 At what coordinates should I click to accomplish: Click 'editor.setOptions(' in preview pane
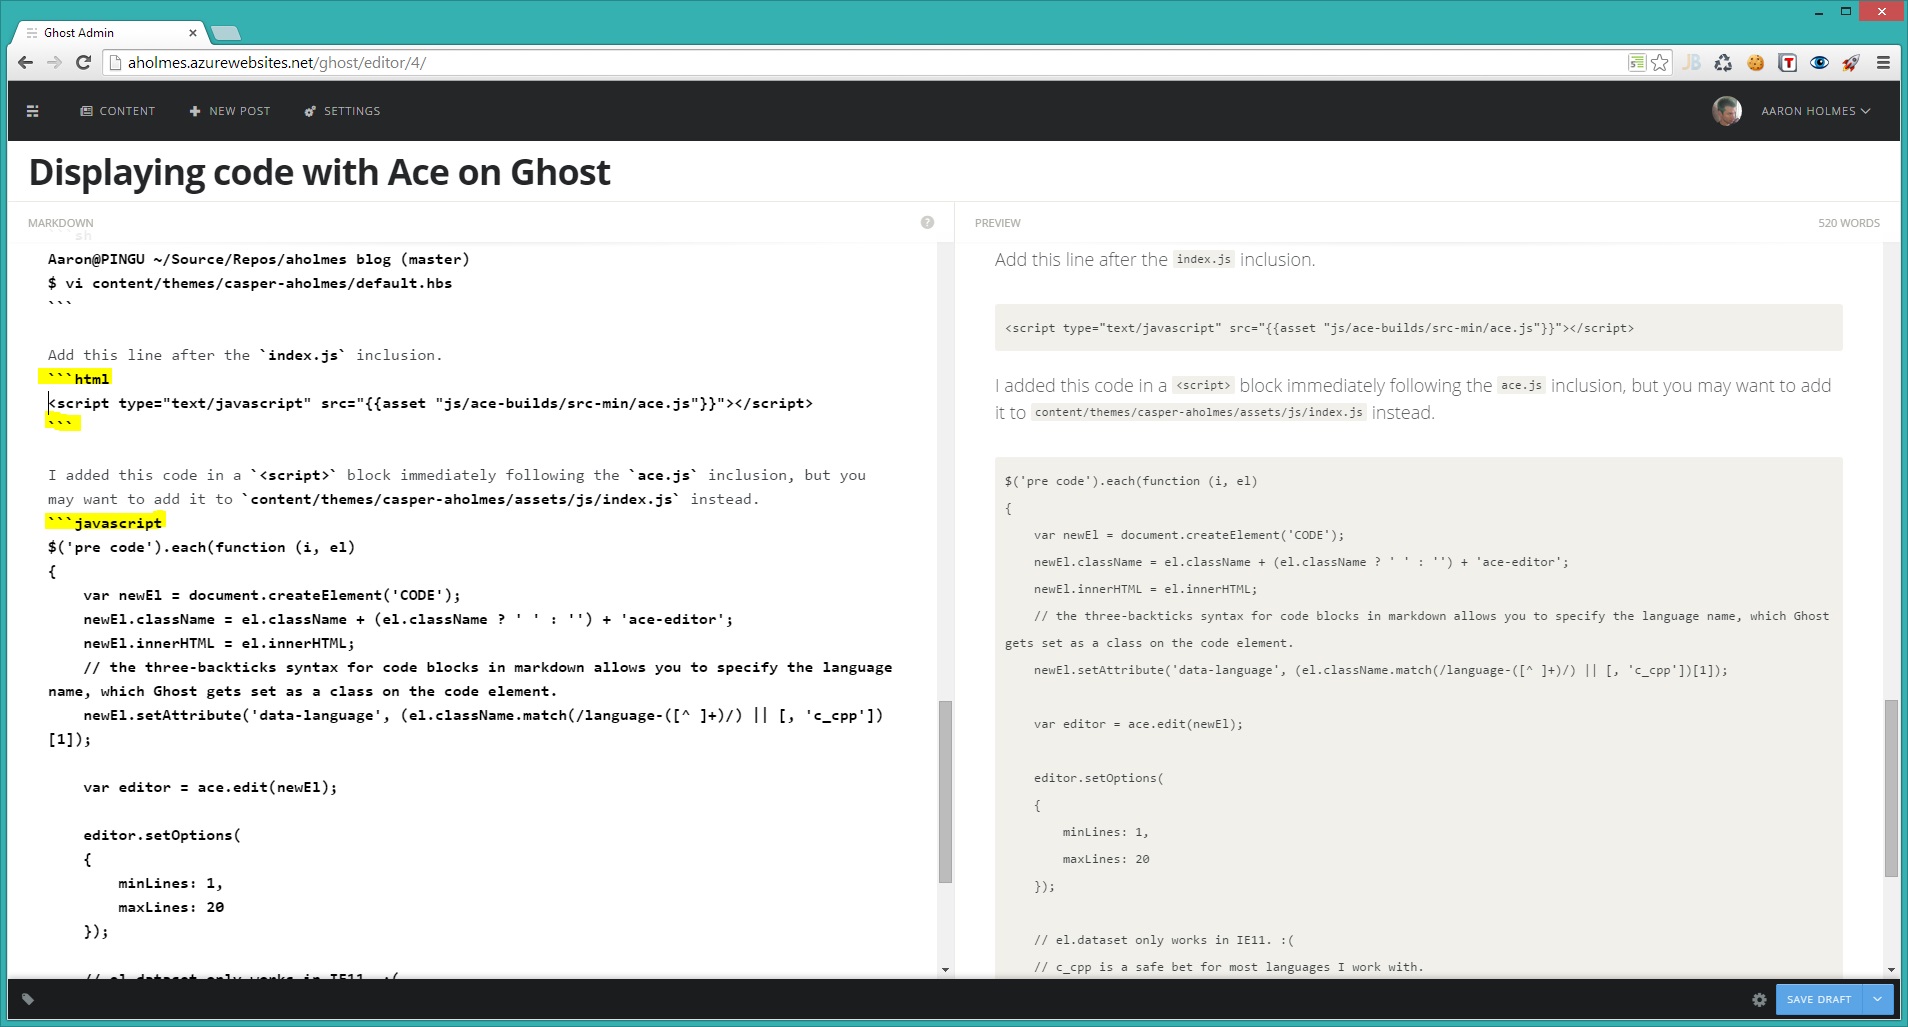click(1098, 778)
